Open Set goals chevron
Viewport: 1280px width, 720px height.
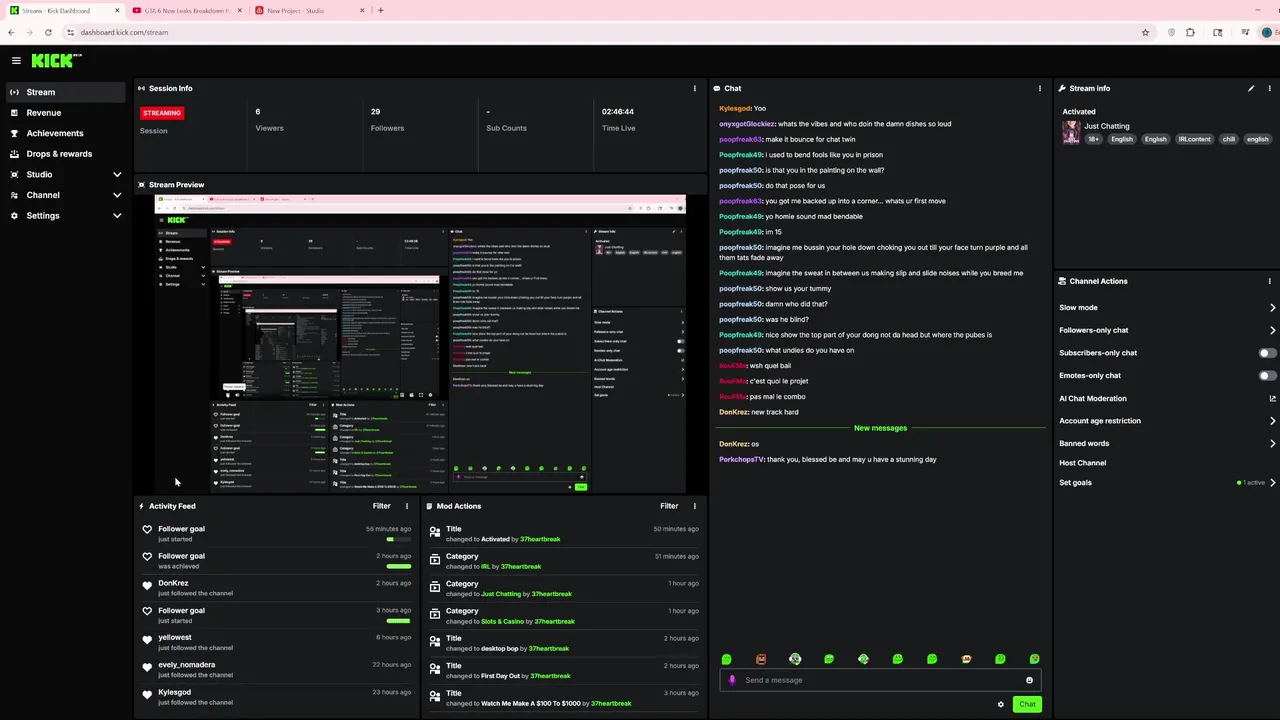click(1272, 482)
